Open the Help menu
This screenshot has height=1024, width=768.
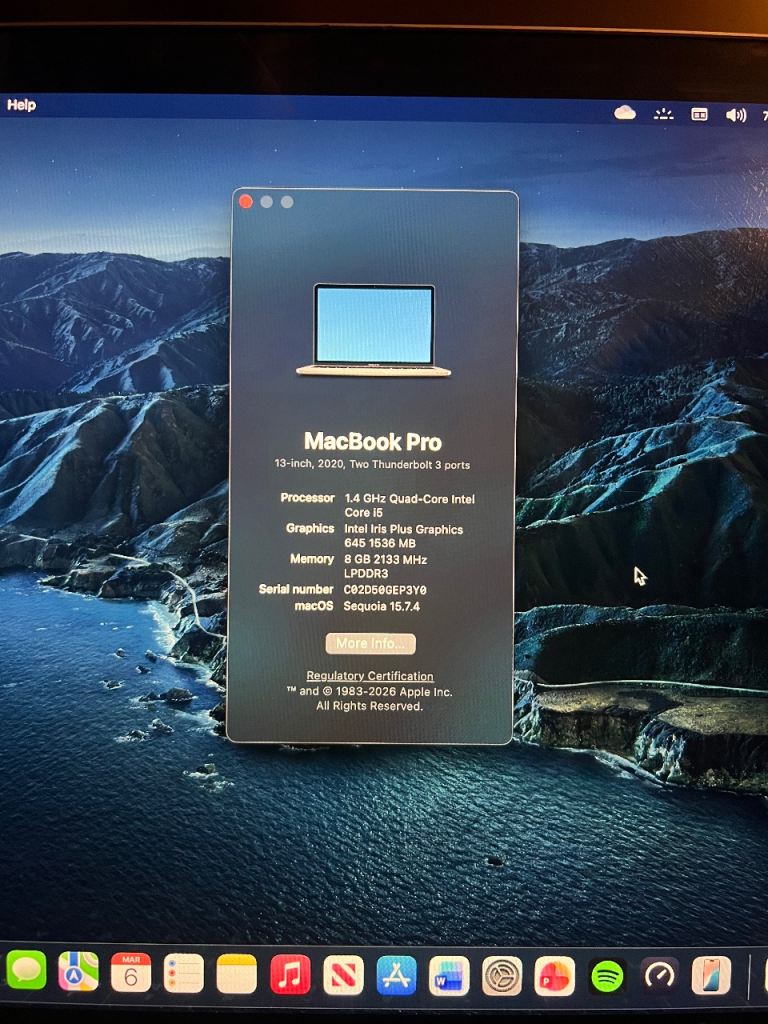pos(21,105)
